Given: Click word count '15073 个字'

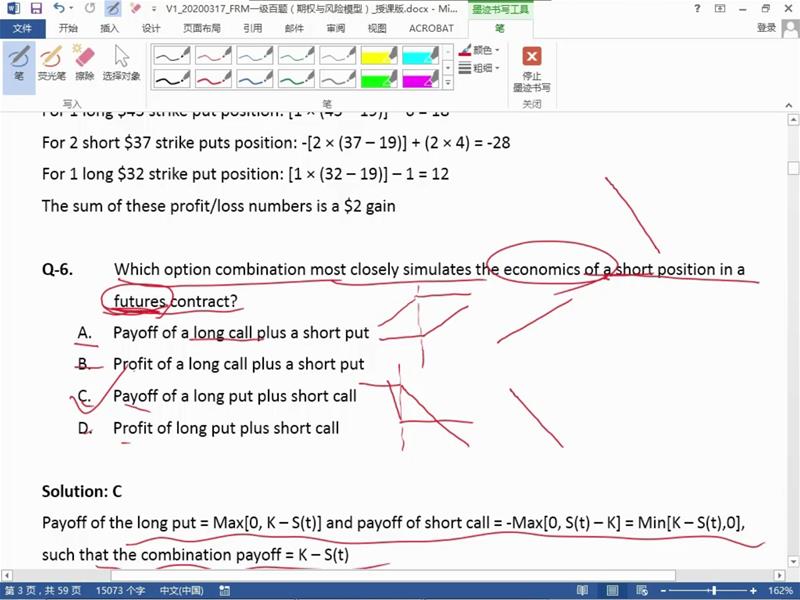Looking at the screenshot, I should pos(120,590).
